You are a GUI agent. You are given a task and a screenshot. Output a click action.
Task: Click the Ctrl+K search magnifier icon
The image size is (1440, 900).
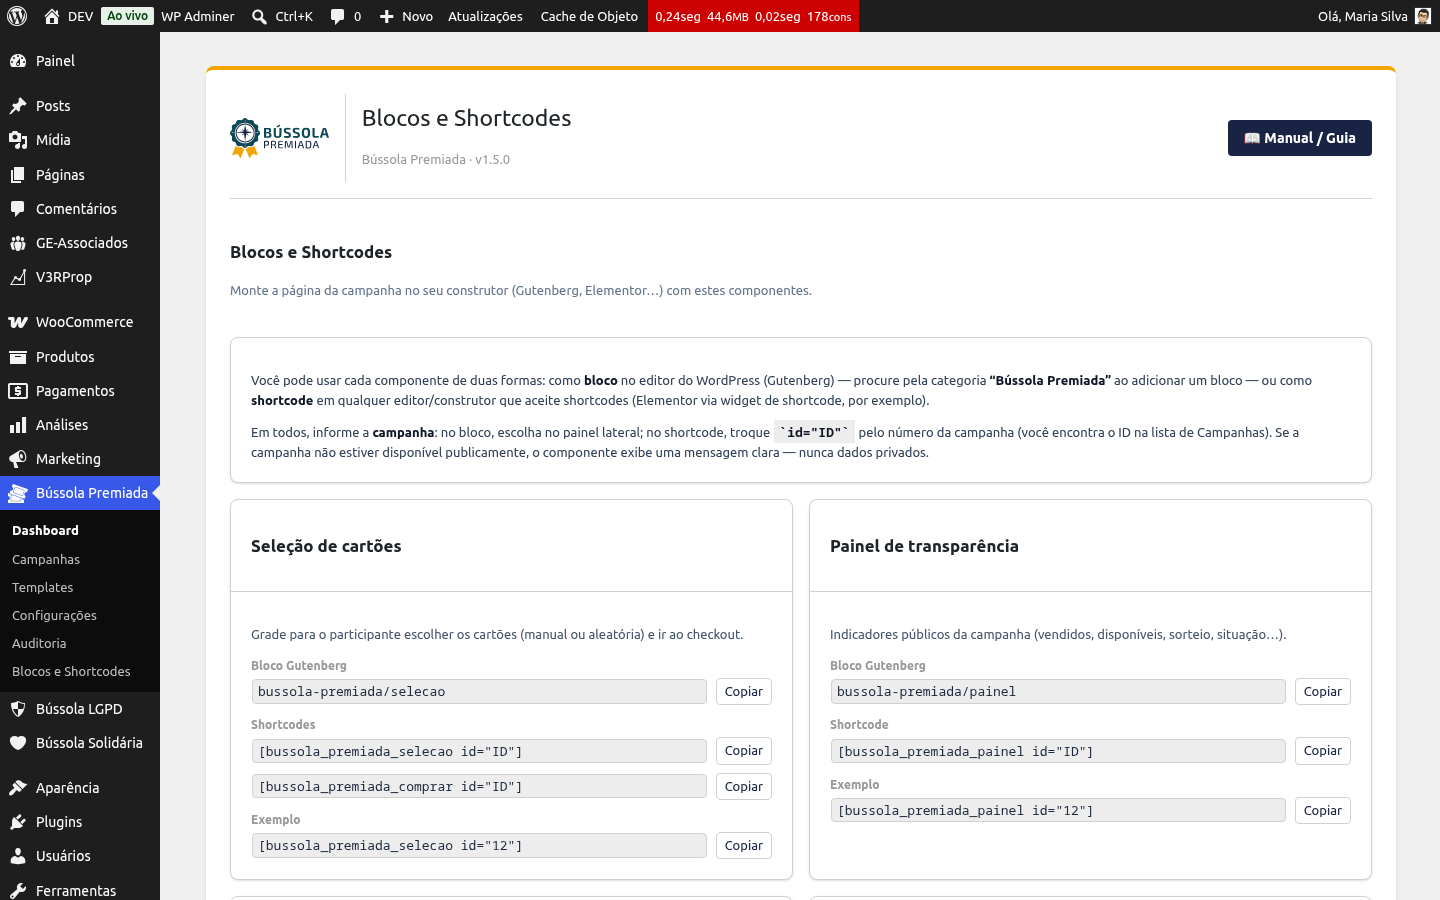coord(259,16)
